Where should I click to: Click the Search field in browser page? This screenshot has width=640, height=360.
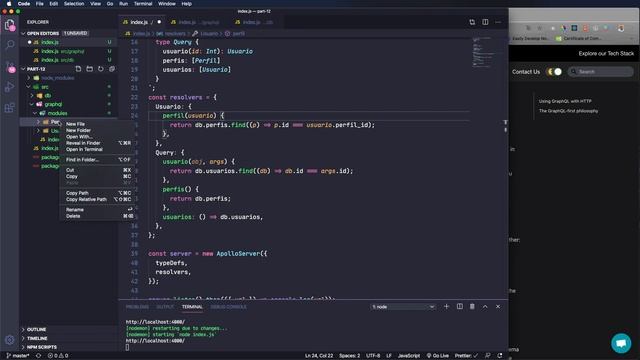pyautogui.click(x=600, y=72)
